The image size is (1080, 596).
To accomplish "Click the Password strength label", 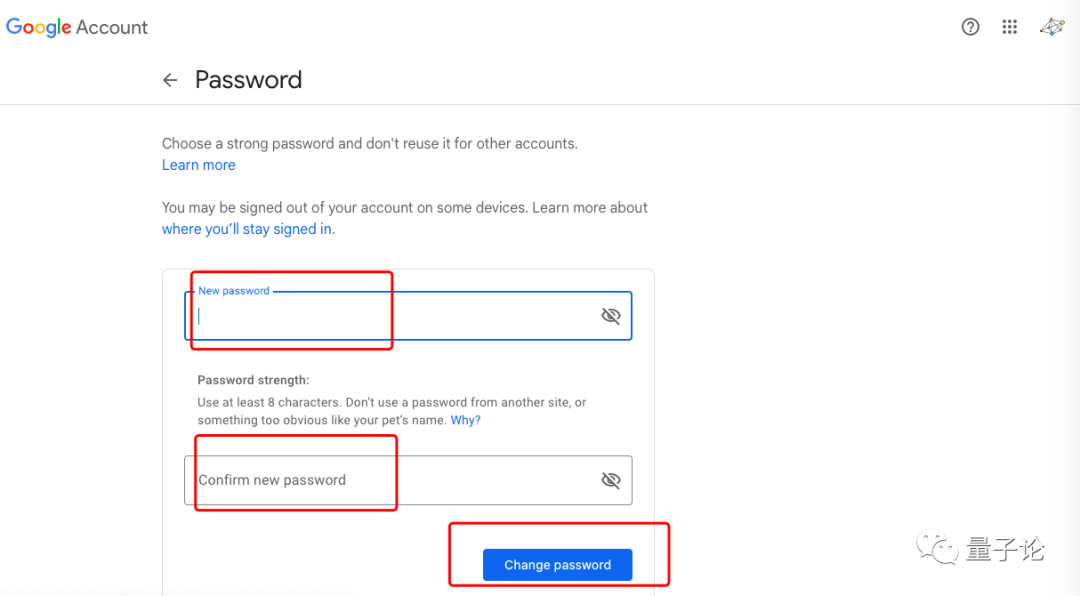I will coord(253,380).
